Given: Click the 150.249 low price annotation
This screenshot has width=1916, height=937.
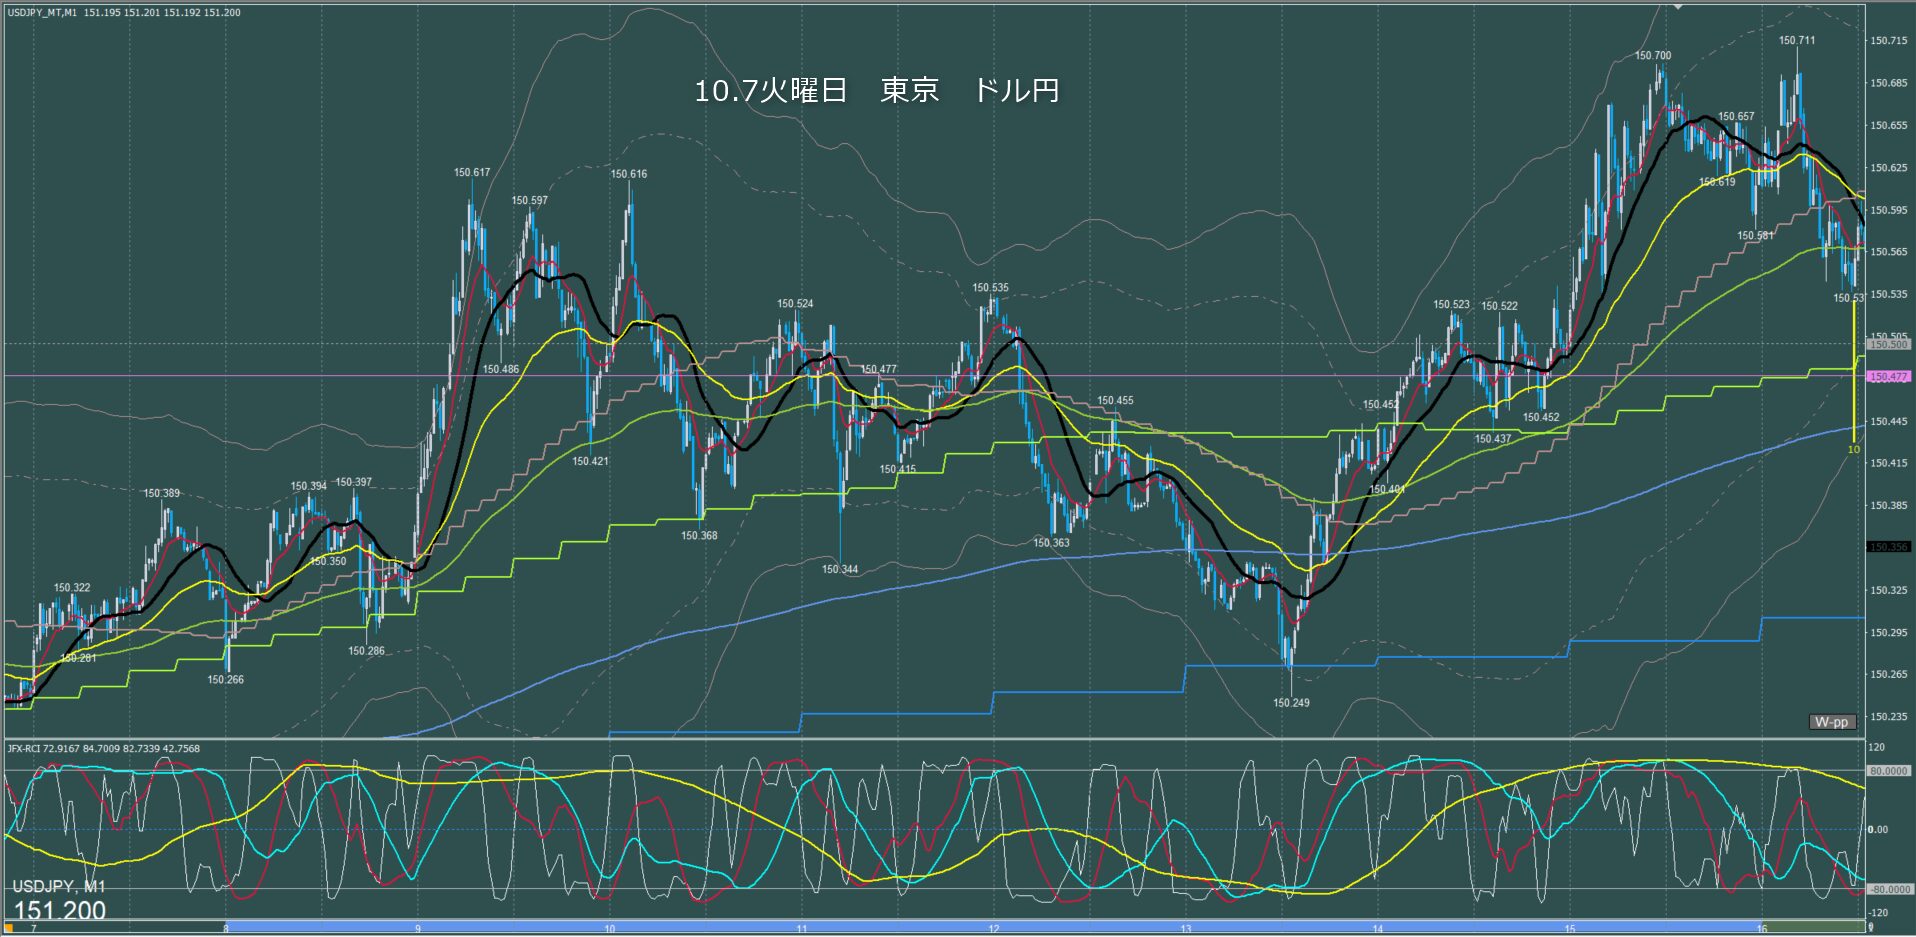Looking at the screenshot, I should click(1291, 703).
